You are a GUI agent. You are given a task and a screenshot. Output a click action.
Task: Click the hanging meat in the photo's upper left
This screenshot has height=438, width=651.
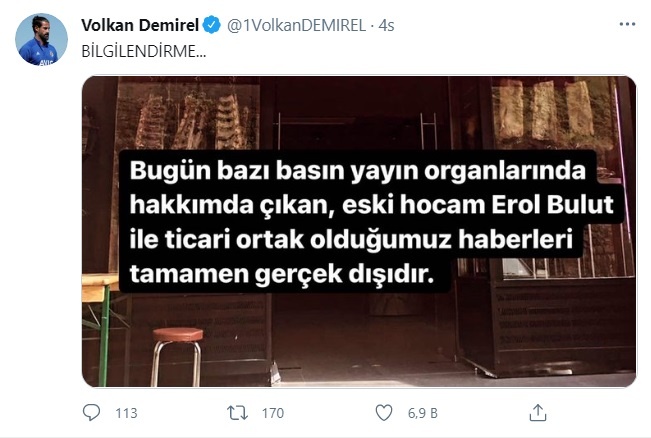191,122
